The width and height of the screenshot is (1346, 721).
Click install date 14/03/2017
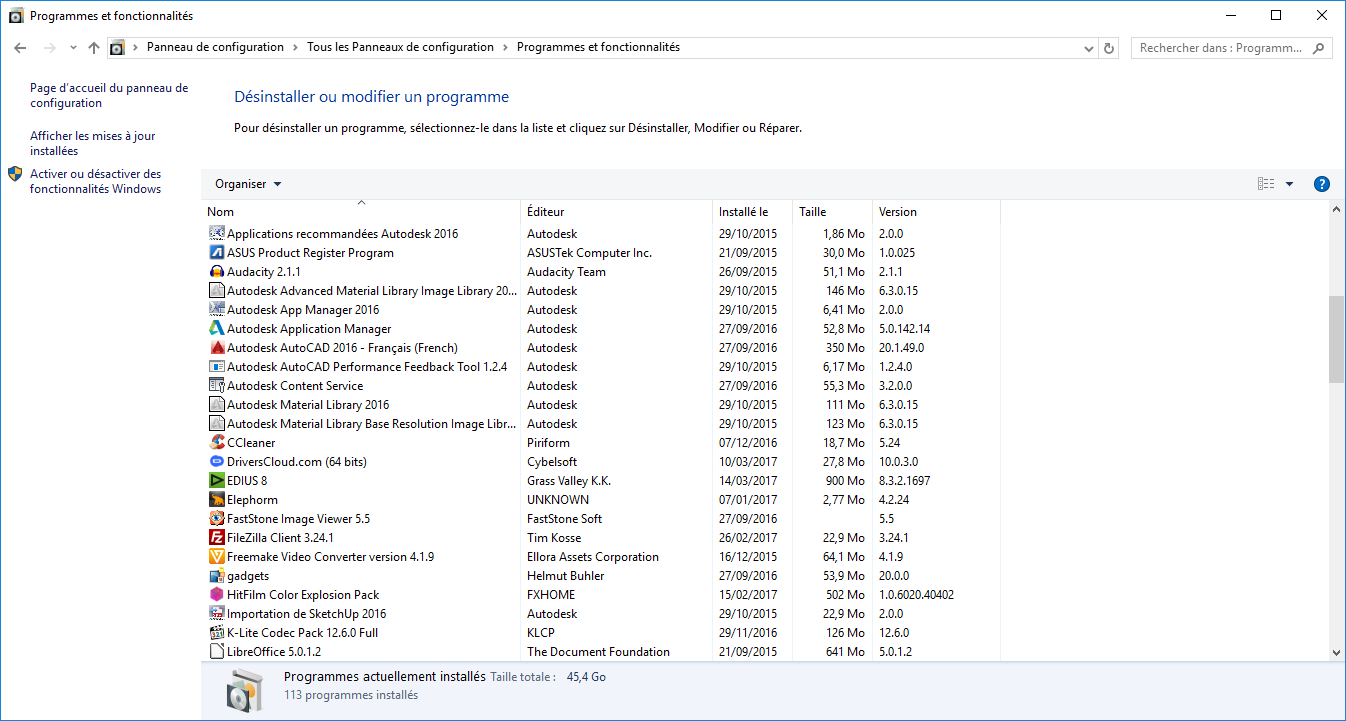(x=748, y=481)
